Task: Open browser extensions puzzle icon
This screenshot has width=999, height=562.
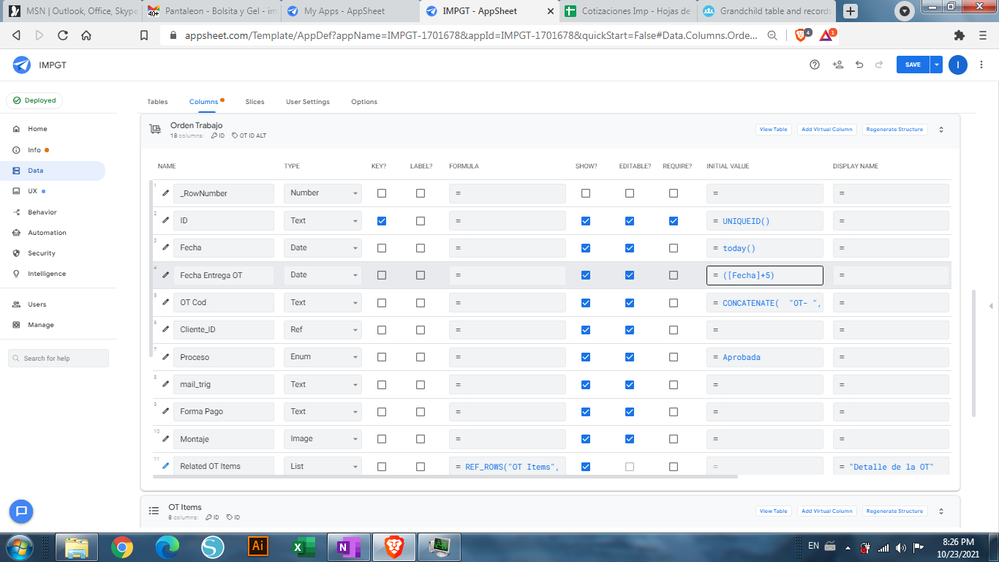Action: coord(959,36)
